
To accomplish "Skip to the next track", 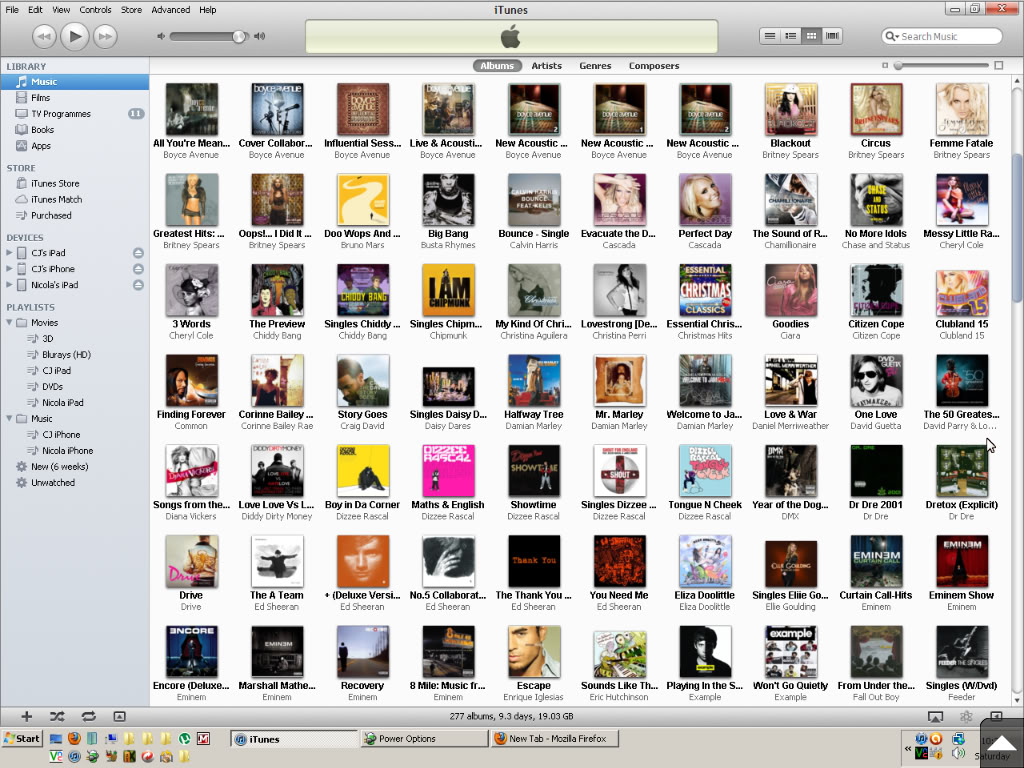I will click(104, 37).
